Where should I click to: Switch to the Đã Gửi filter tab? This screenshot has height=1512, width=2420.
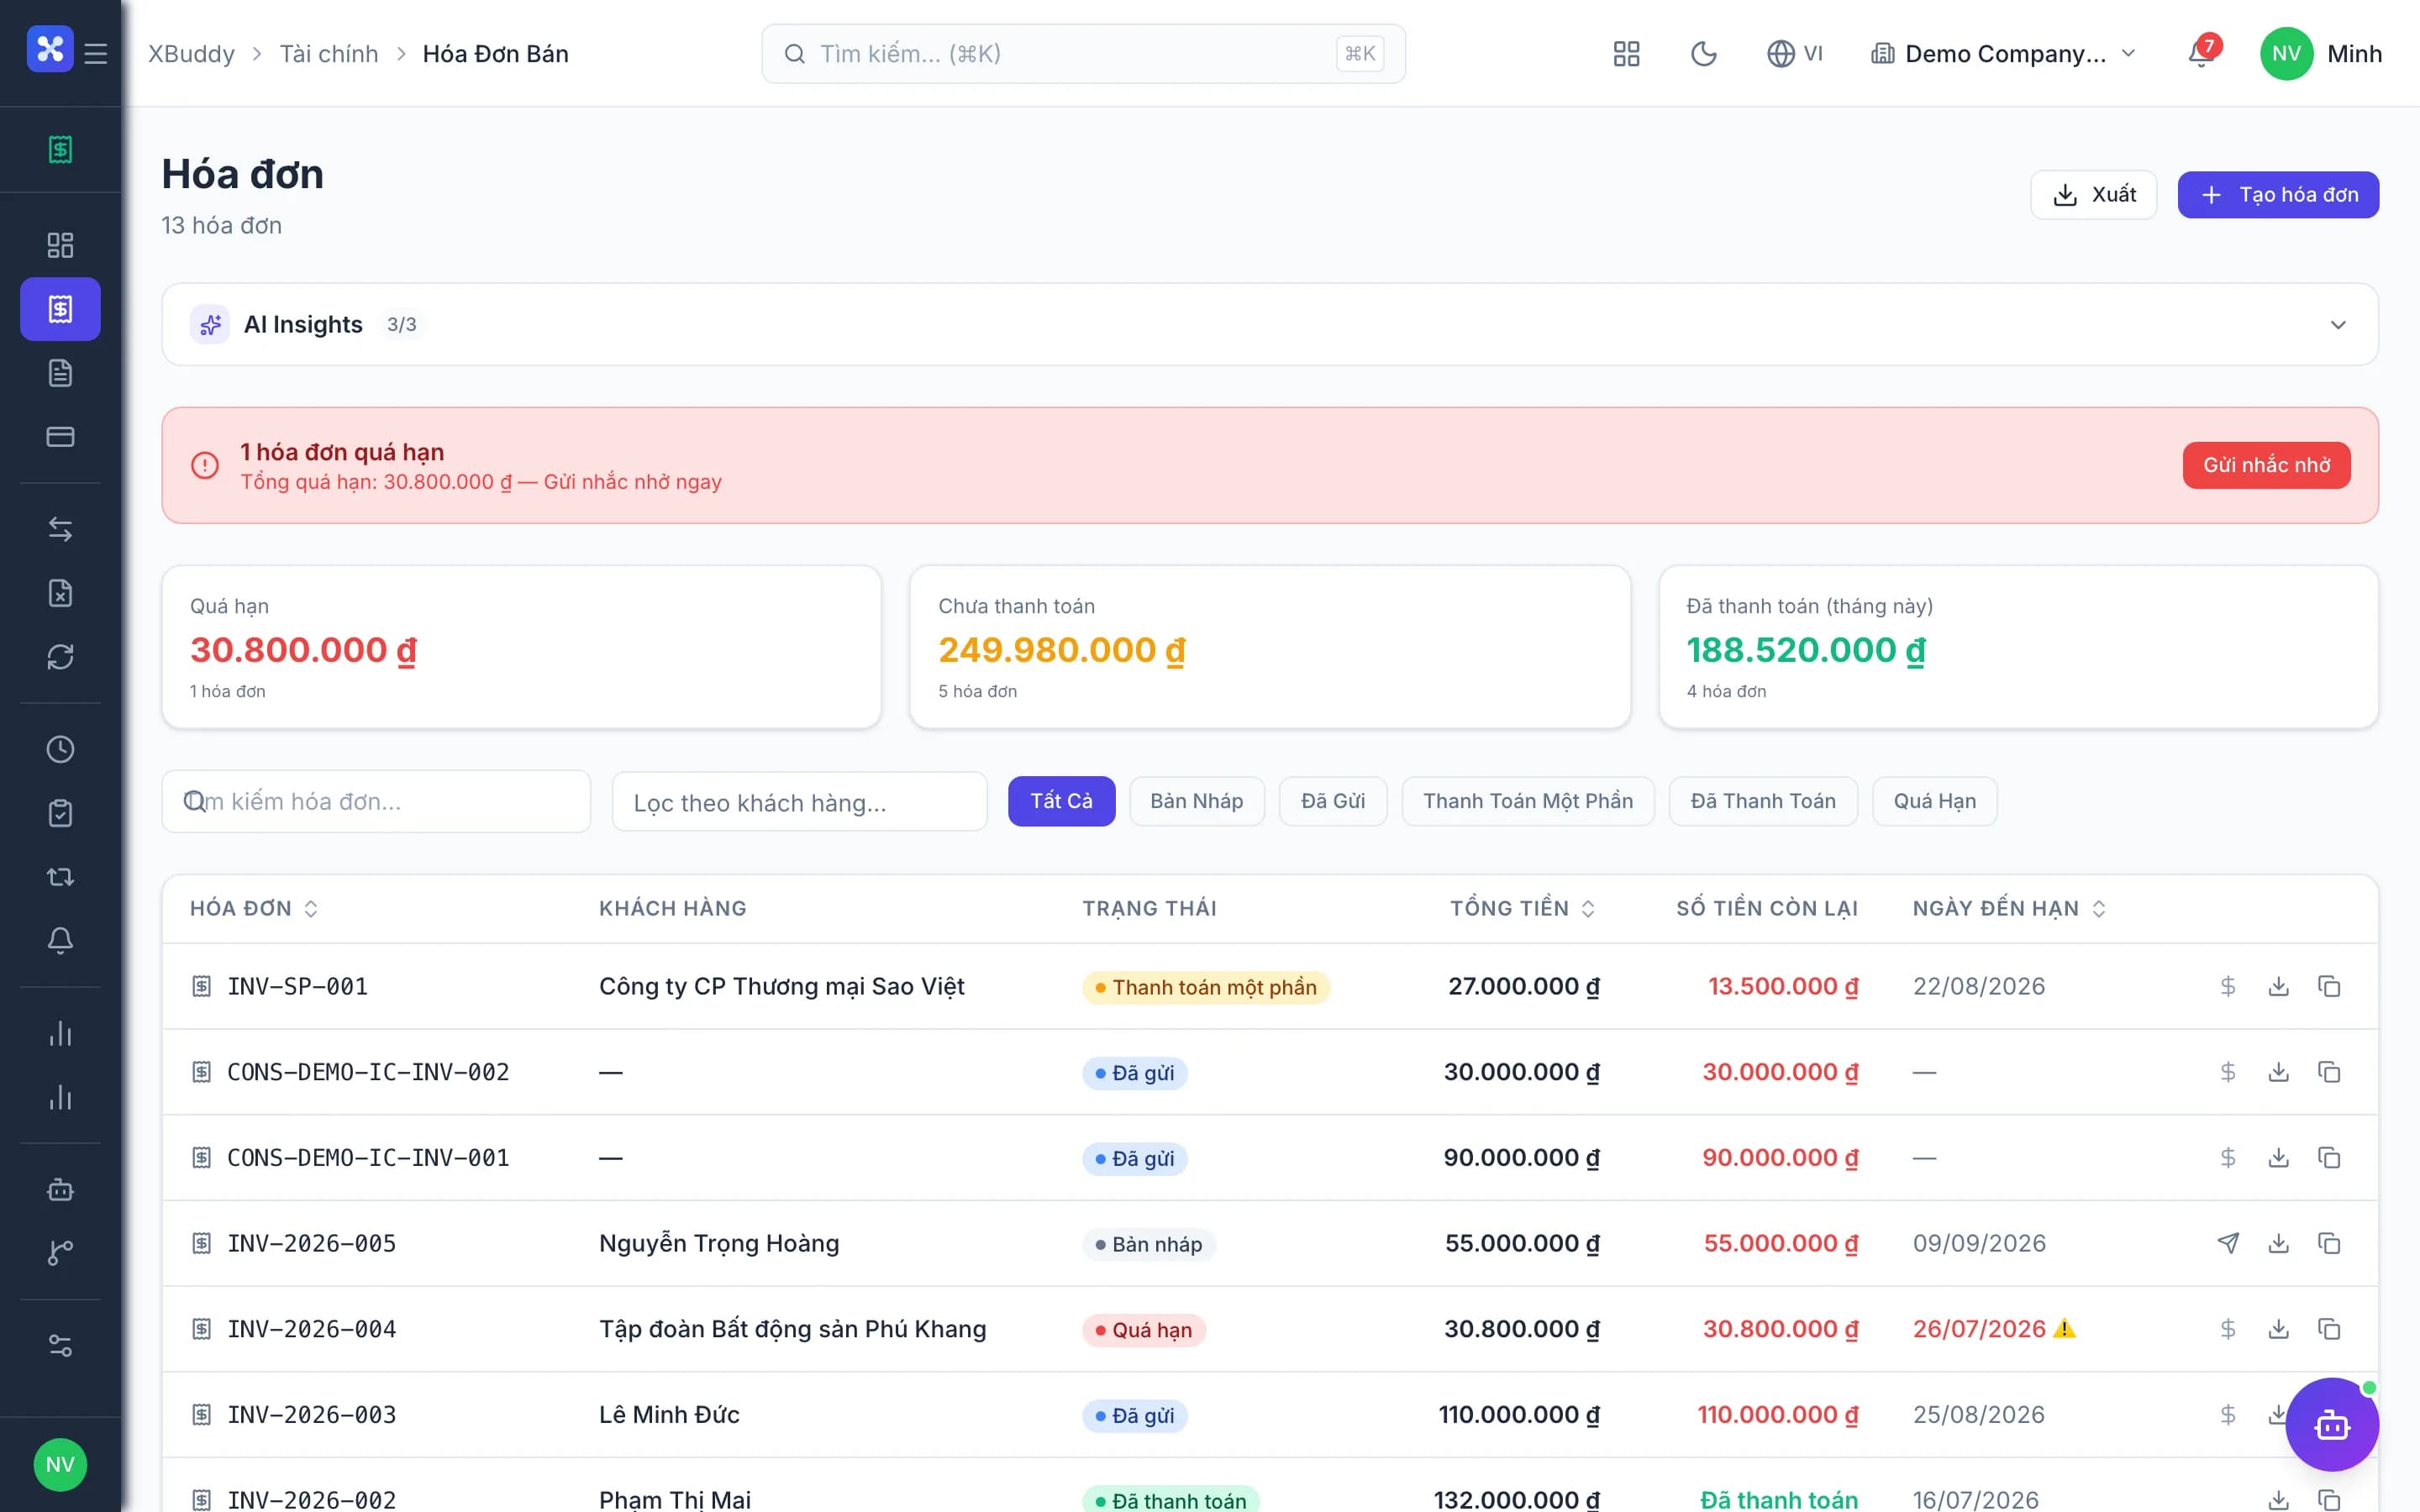[x=1333, y=802]
